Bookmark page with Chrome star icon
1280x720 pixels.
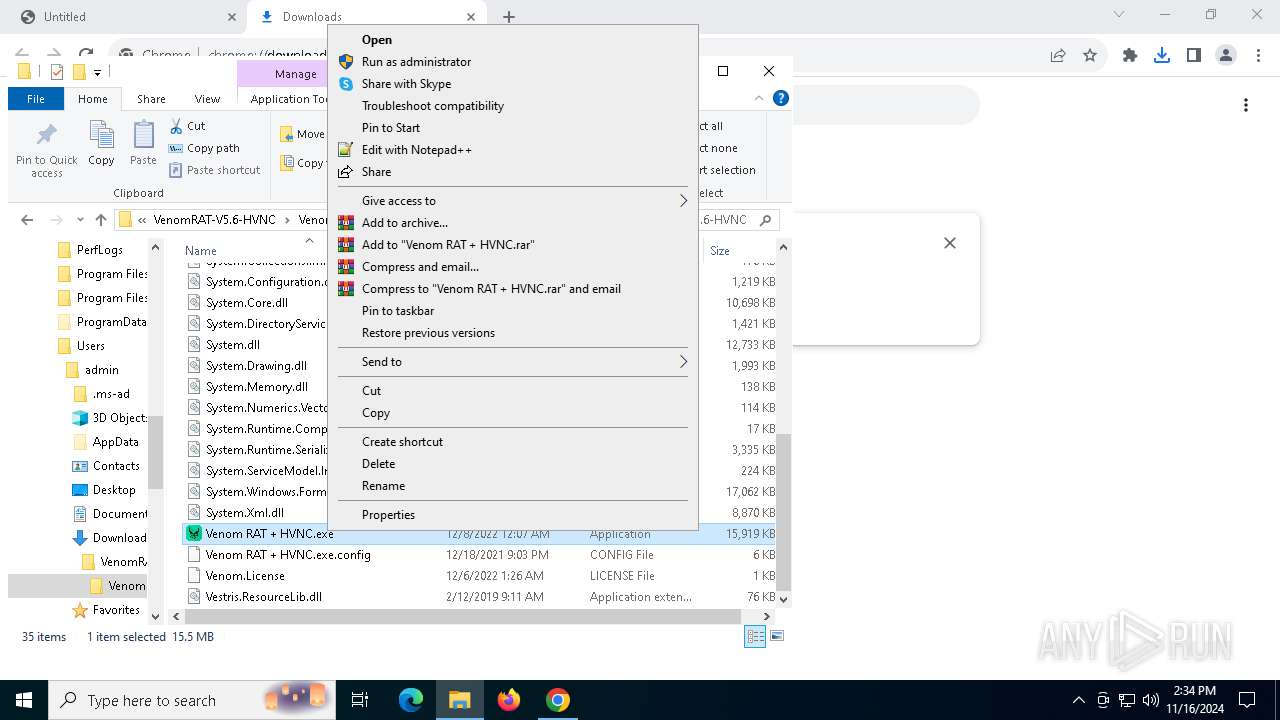coord(1090,56)
